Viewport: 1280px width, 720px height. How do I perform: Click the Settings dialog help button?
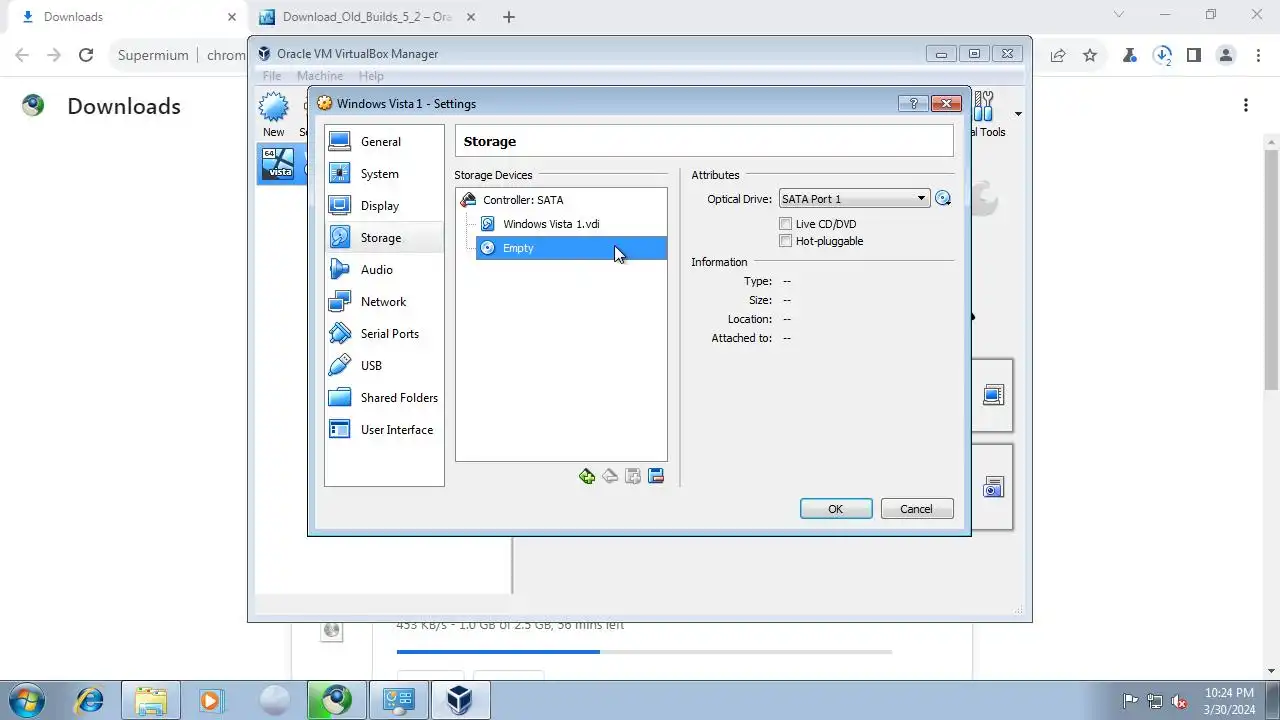[913, 103]
